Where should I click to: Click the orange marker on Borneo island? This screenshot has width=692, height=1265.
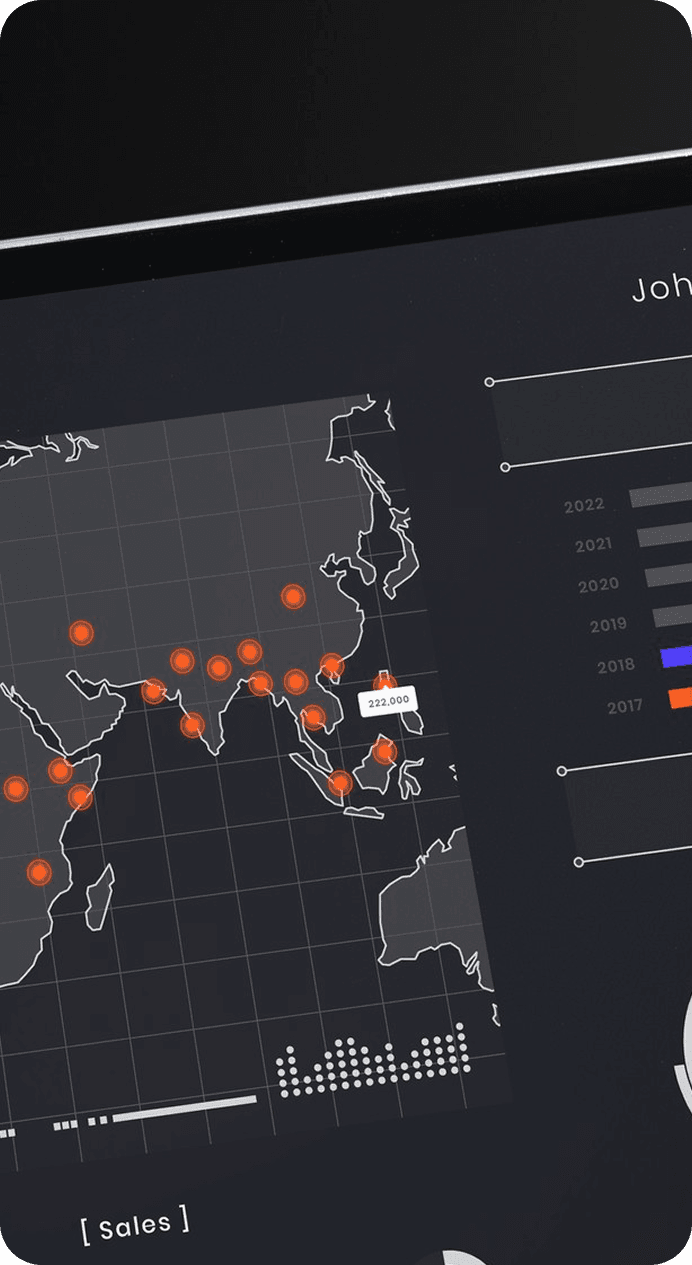click(x=384, y=750)
